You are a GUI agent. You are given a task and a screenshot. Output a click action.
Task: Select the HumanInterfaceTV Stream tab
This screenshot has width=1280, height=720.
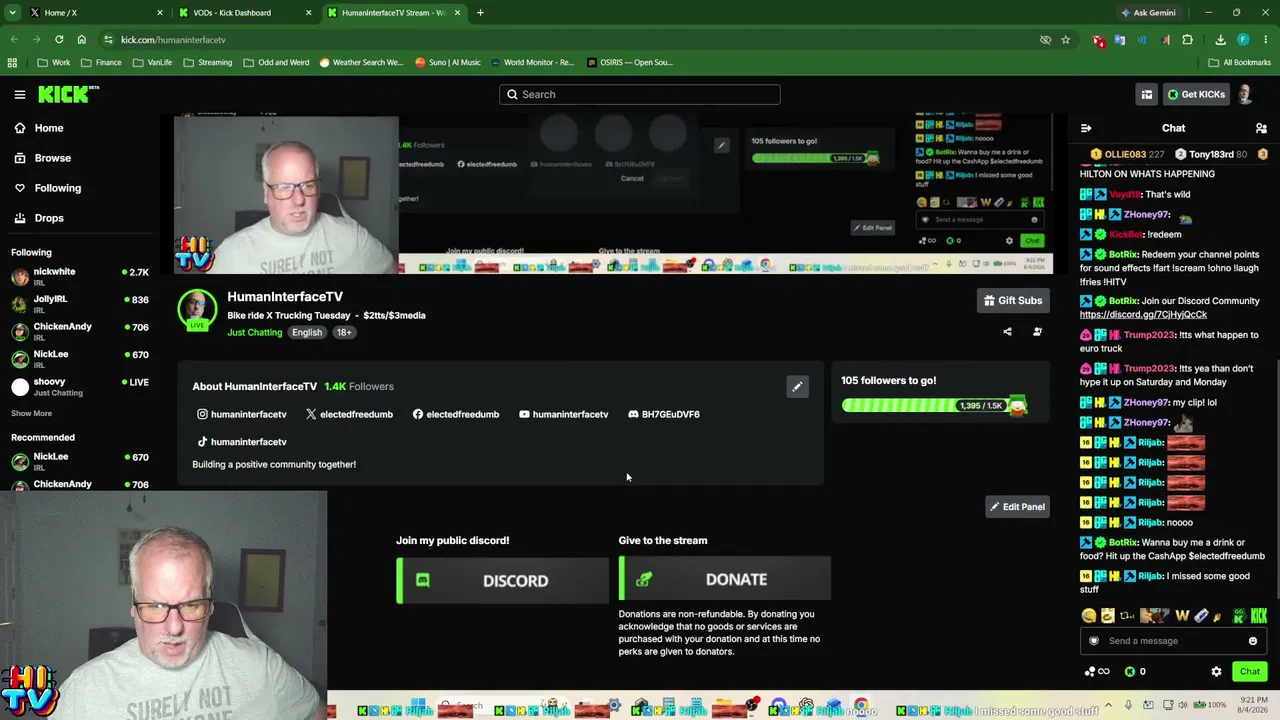click(393, 13)
